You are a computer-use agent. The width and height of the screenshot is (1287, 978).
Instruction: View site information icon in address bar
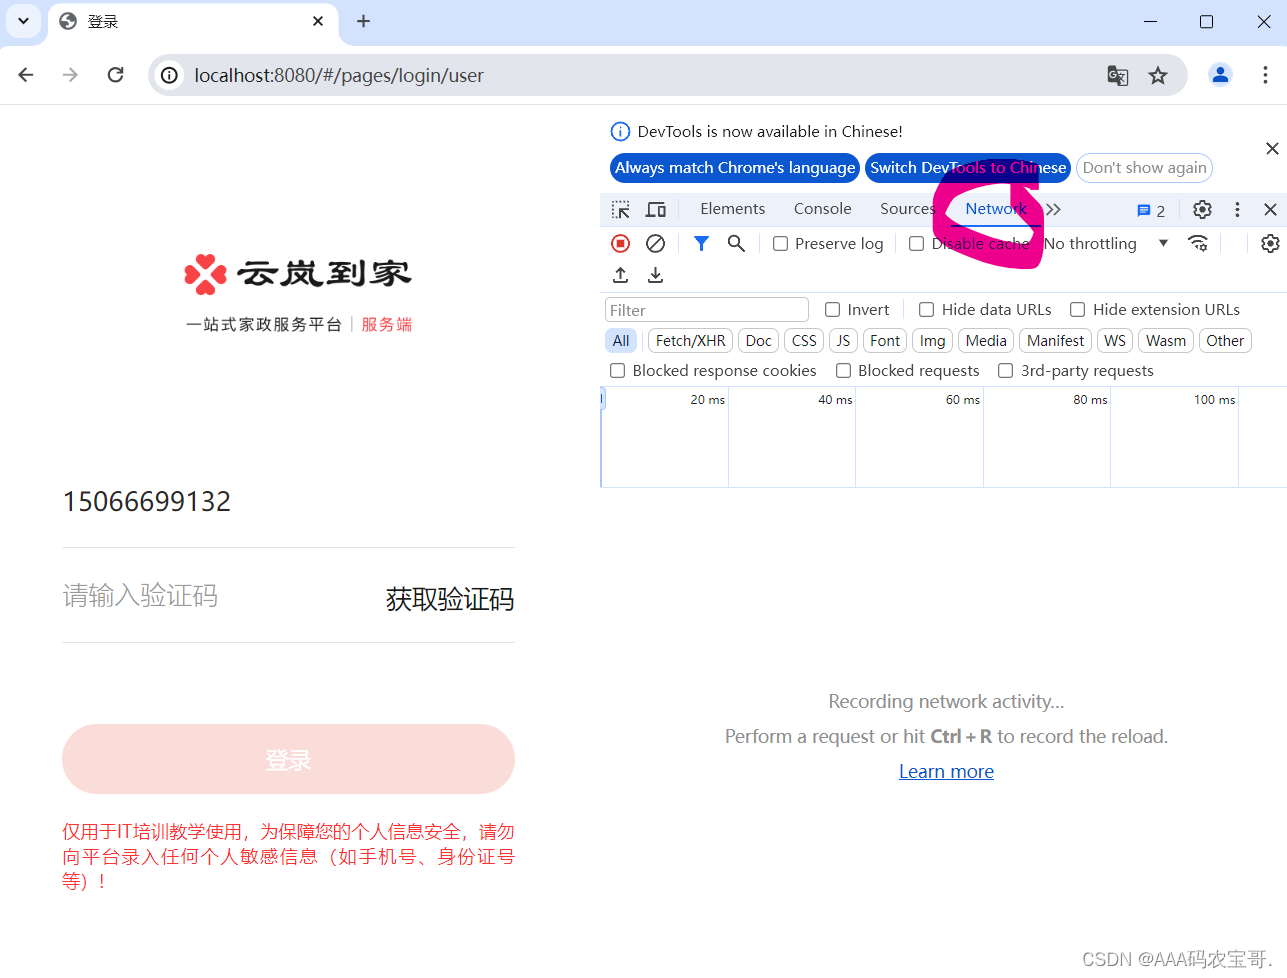coord(170,75)
